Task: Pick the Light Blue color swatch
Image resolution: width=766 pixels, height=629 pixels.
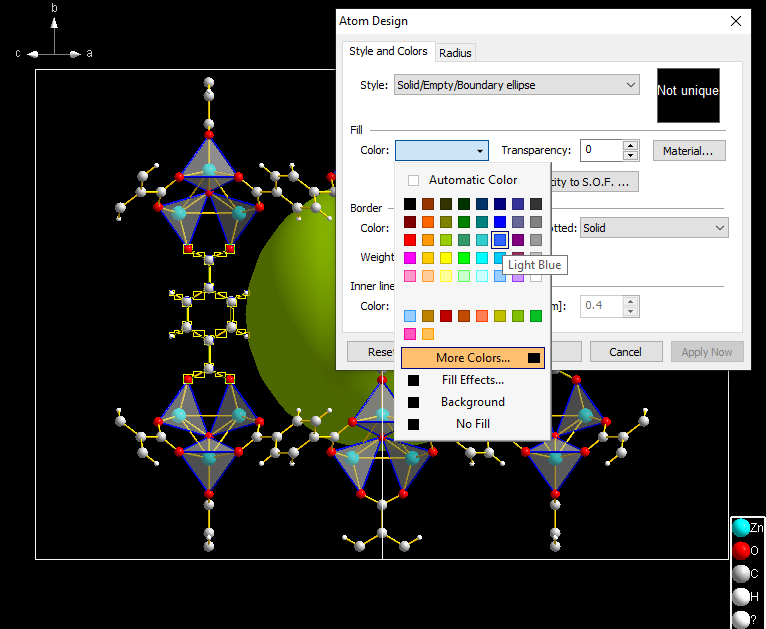Action: point(500,240)
